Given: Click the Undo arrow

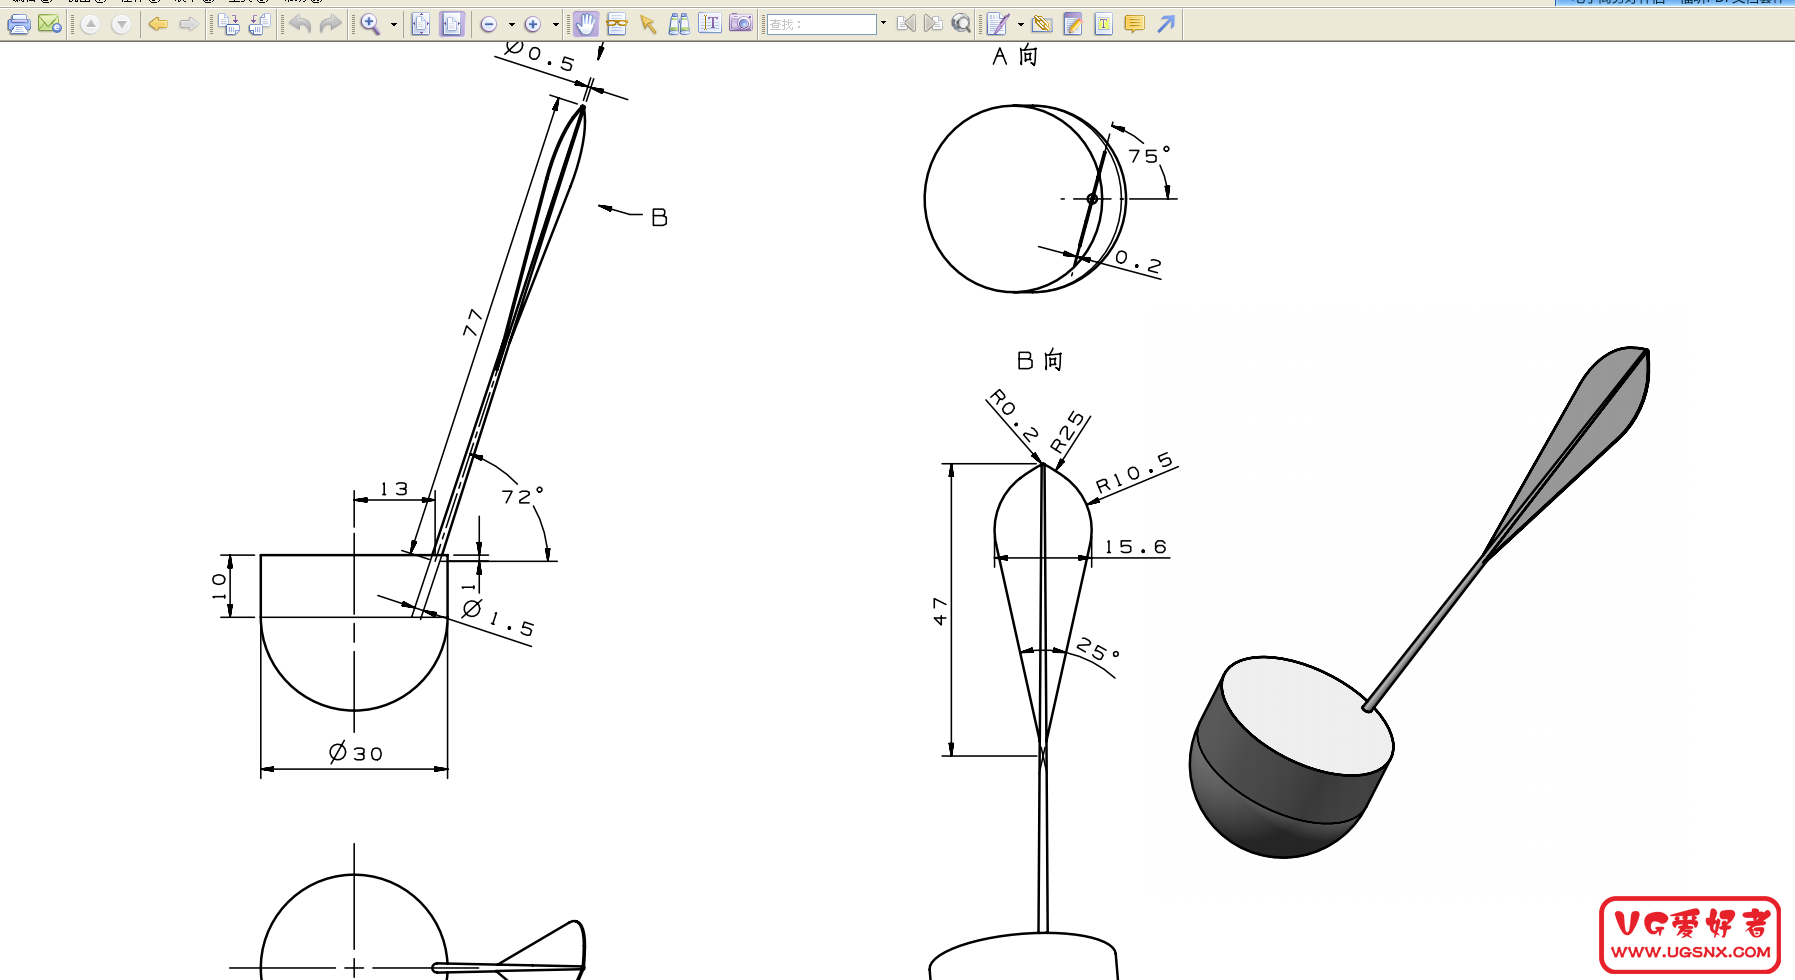Looking at the screenshot, I should 300,24.
